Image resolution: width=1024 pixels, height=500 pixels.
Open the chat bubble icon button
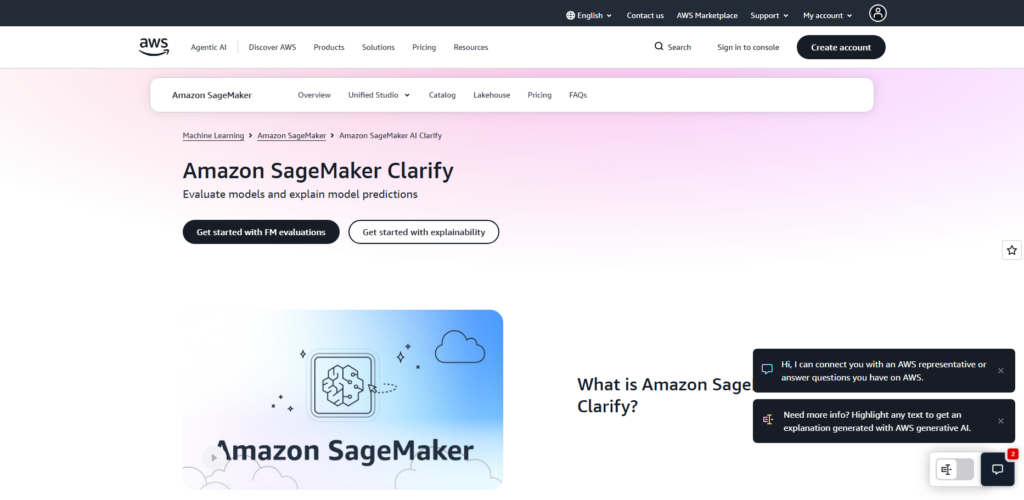pyautogui.click(x=997, y=469)
